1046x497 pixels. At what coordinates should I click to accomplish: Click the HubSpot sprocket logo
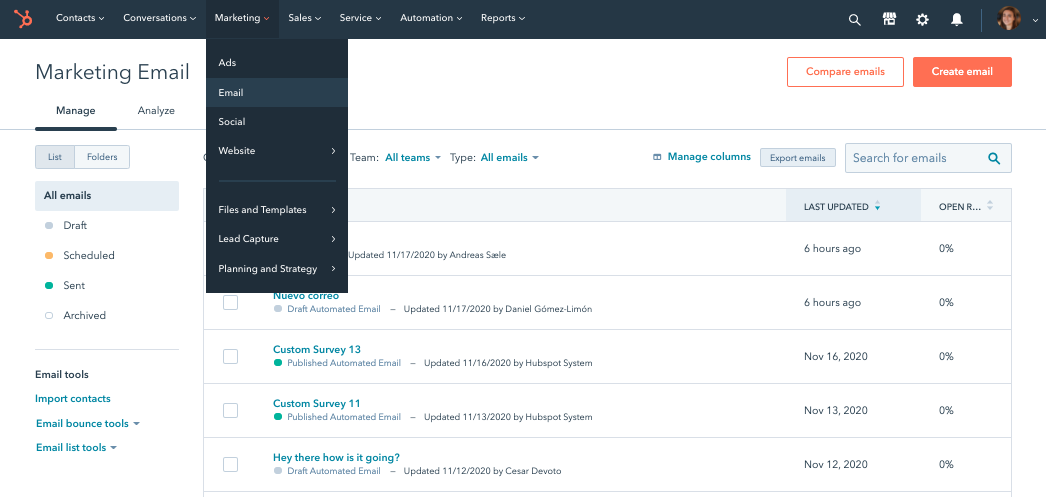coord(24,19)
